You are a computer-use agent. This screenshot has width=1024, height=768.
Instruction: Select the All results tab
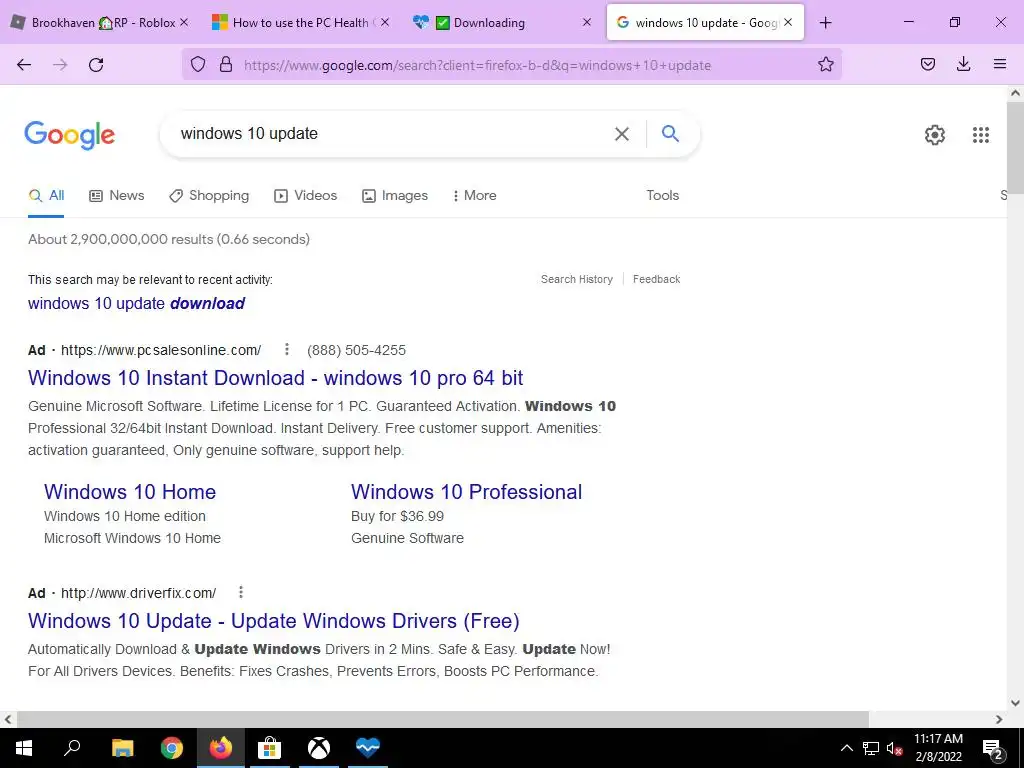tap(46, 195)
